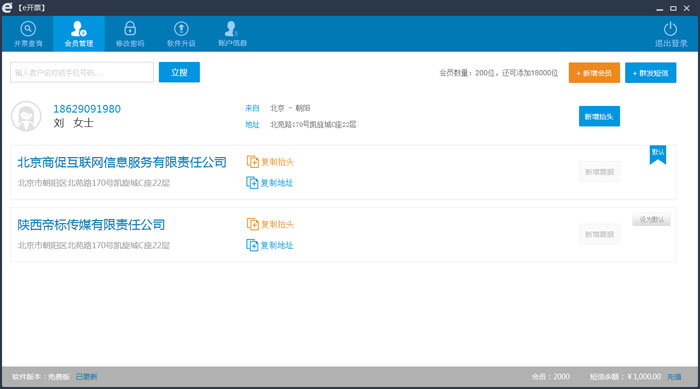Click the 充值 recharge link
Viewport: 700px width, 389px height.
674,377
